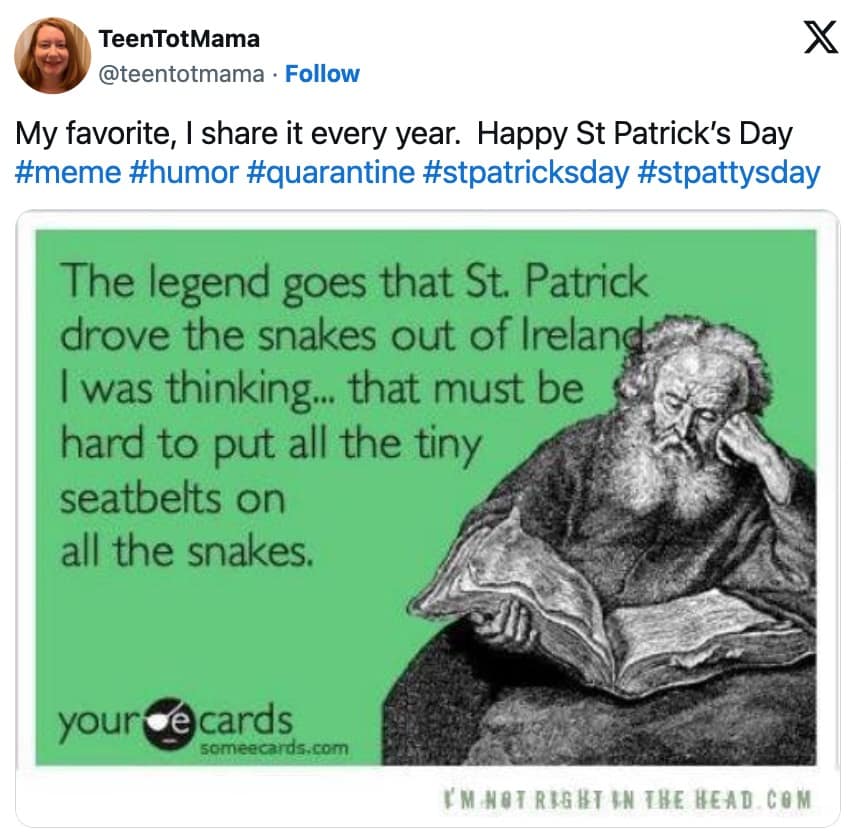Open TeenTotMama's profile avatar photo
Viewport: 854px width, 832px height.
53,56
